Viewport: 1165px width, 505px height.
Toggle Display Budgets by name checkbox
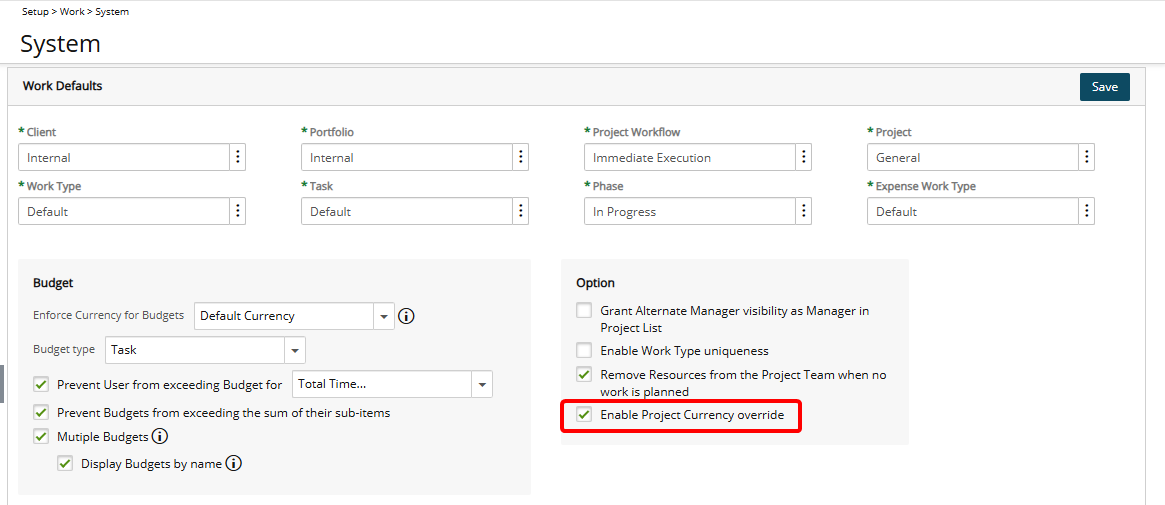point(65,463)
